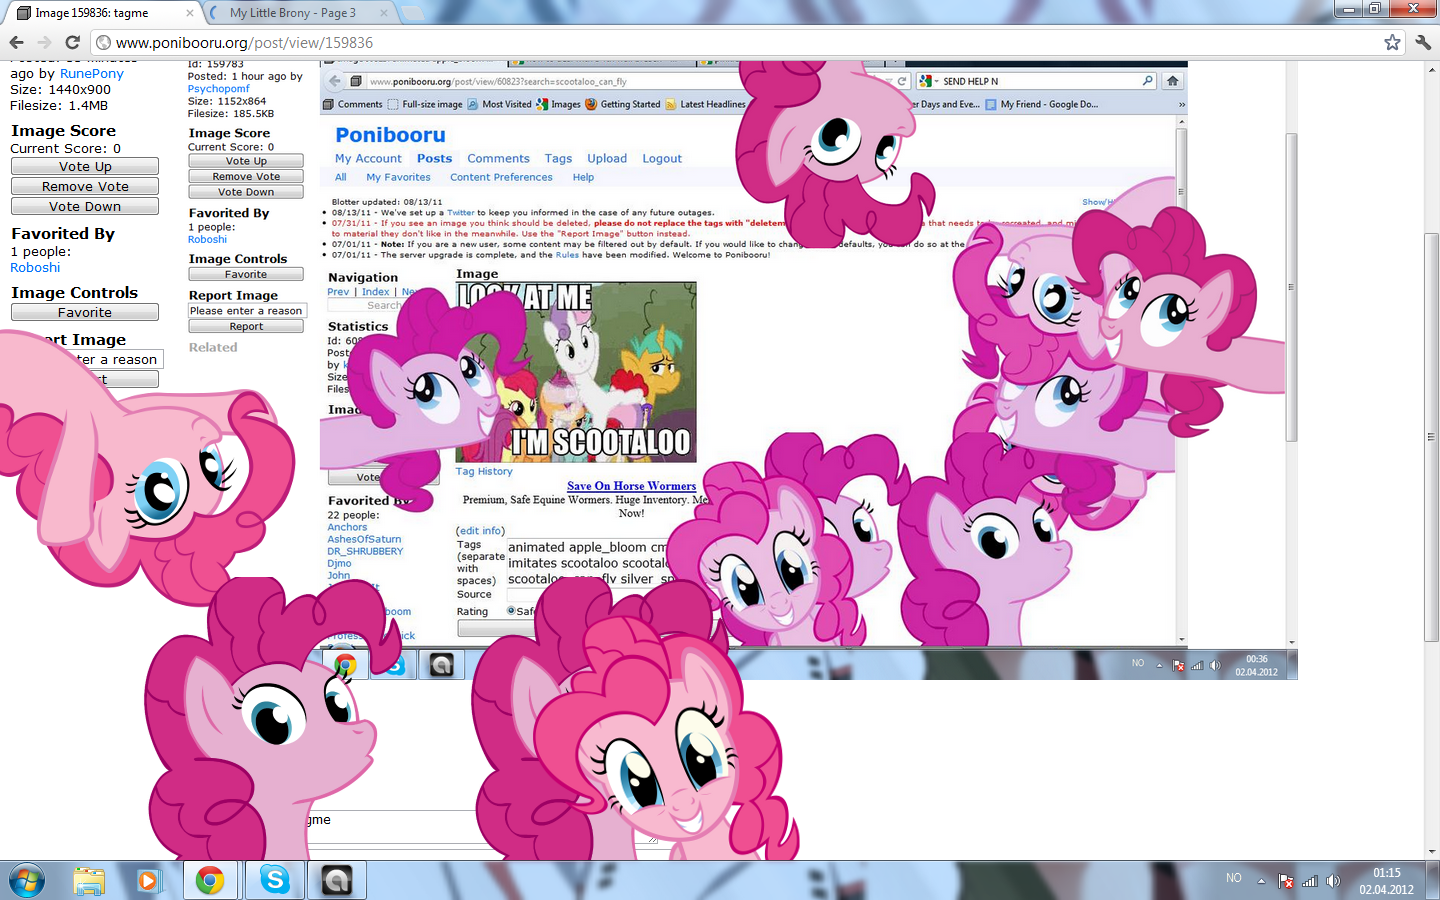Image resolution: width=1440 pixels, height=900 pixels.
Task: Click the 'Most Visited' bookmark in embedded Firefox
Action: (x=499, y=104)
